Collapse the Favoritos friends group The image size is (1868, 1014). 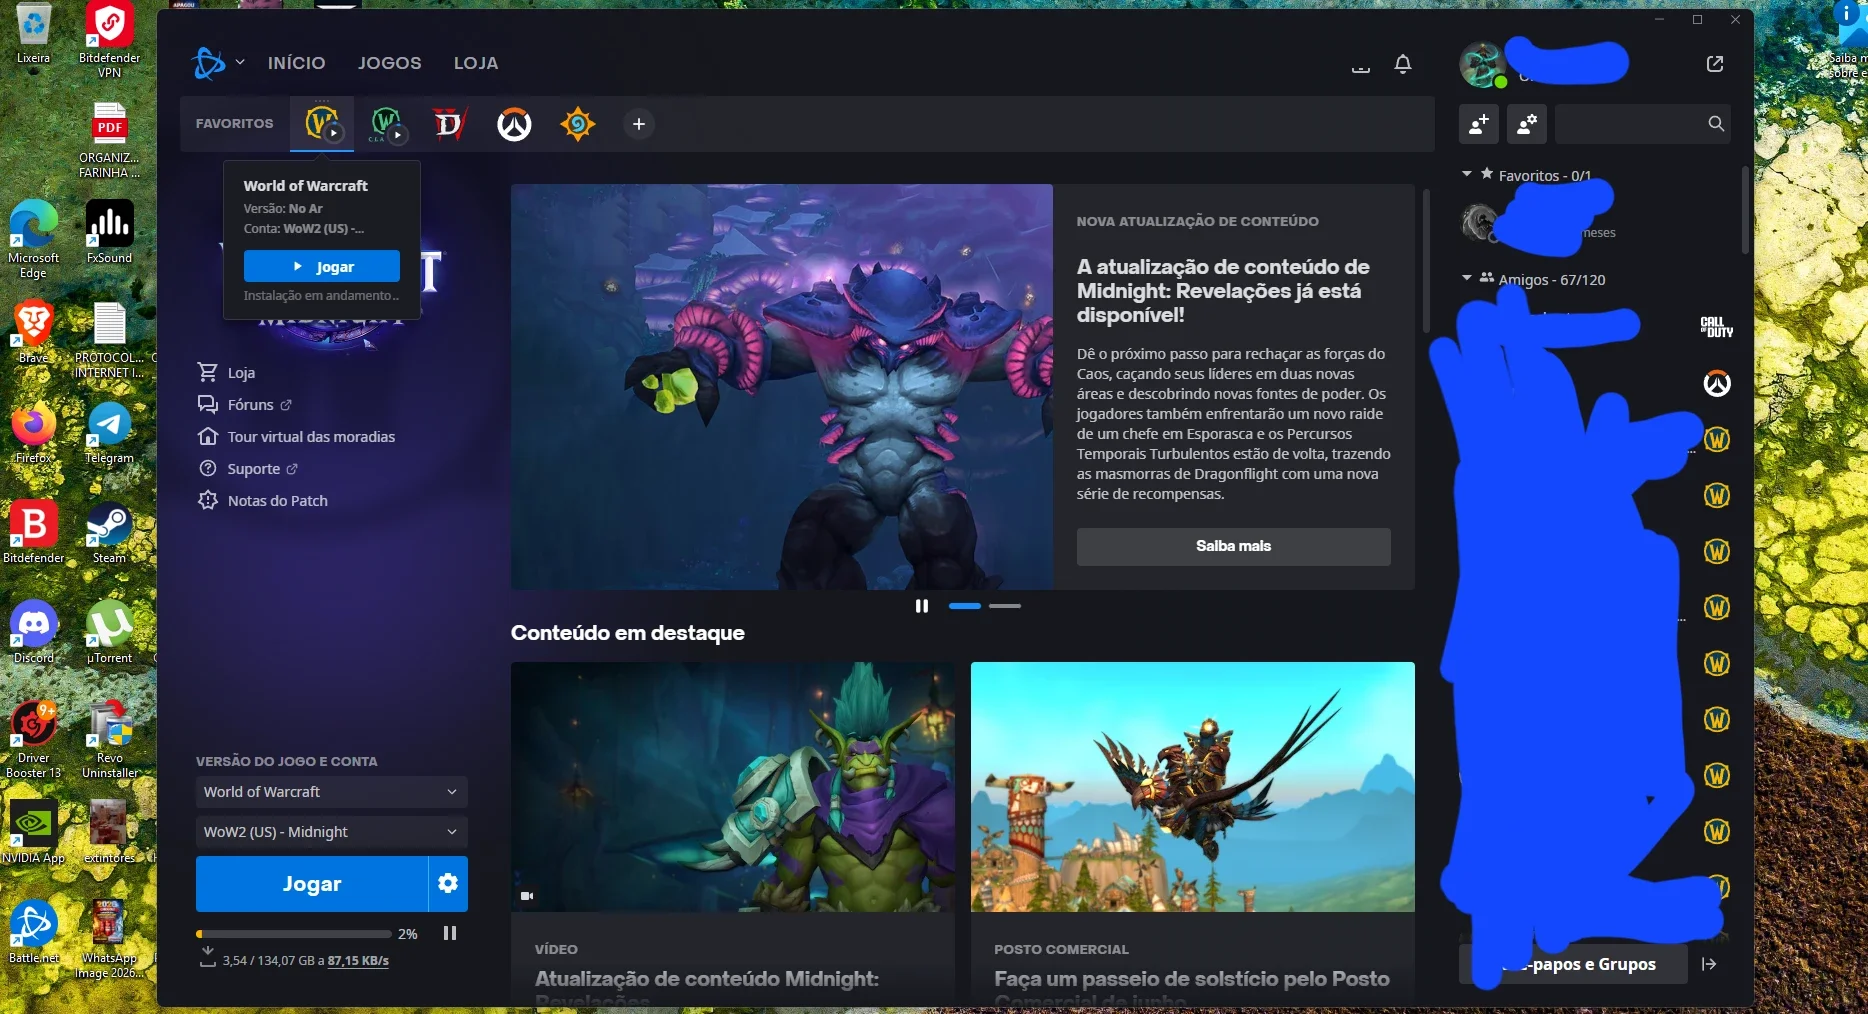click(1467, 174)
